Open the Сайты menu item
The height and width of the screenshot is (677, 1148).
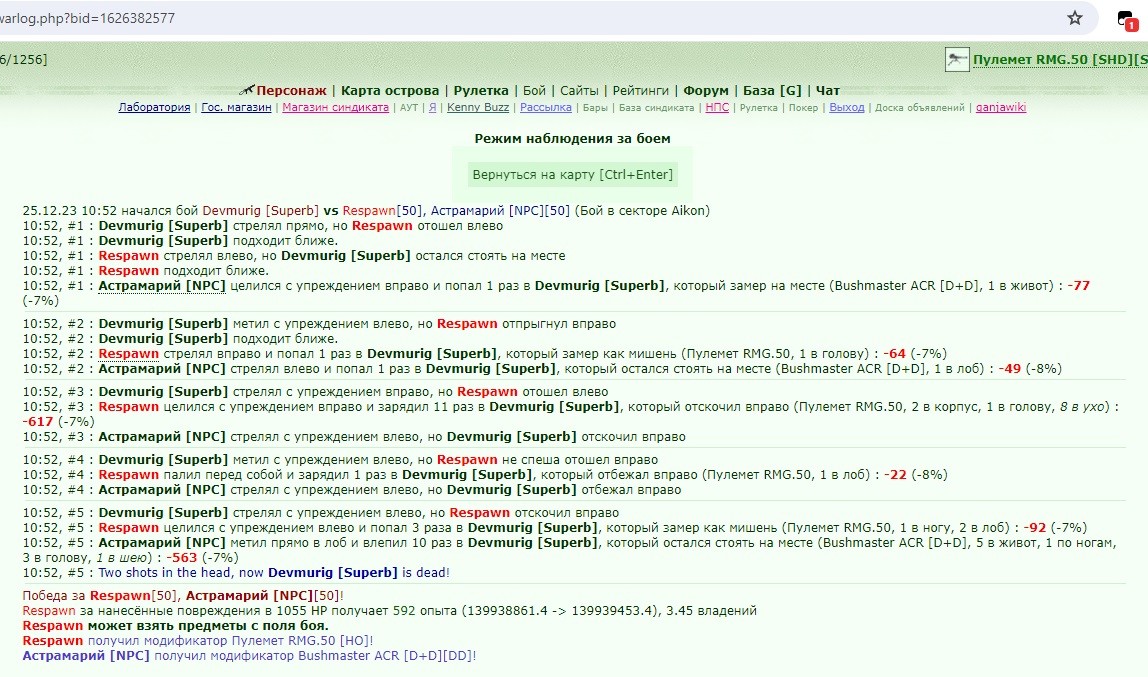(578, 91)
